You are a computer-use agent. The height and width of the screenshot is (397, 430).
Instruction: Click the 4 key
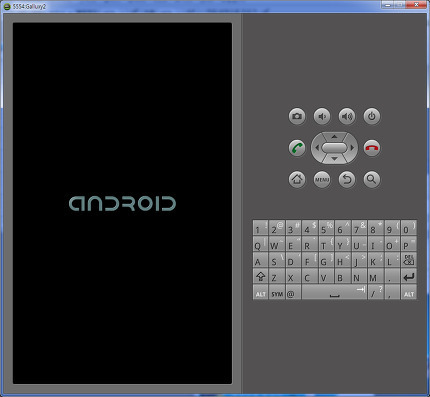pyautogui.click(x=310, y=228)
